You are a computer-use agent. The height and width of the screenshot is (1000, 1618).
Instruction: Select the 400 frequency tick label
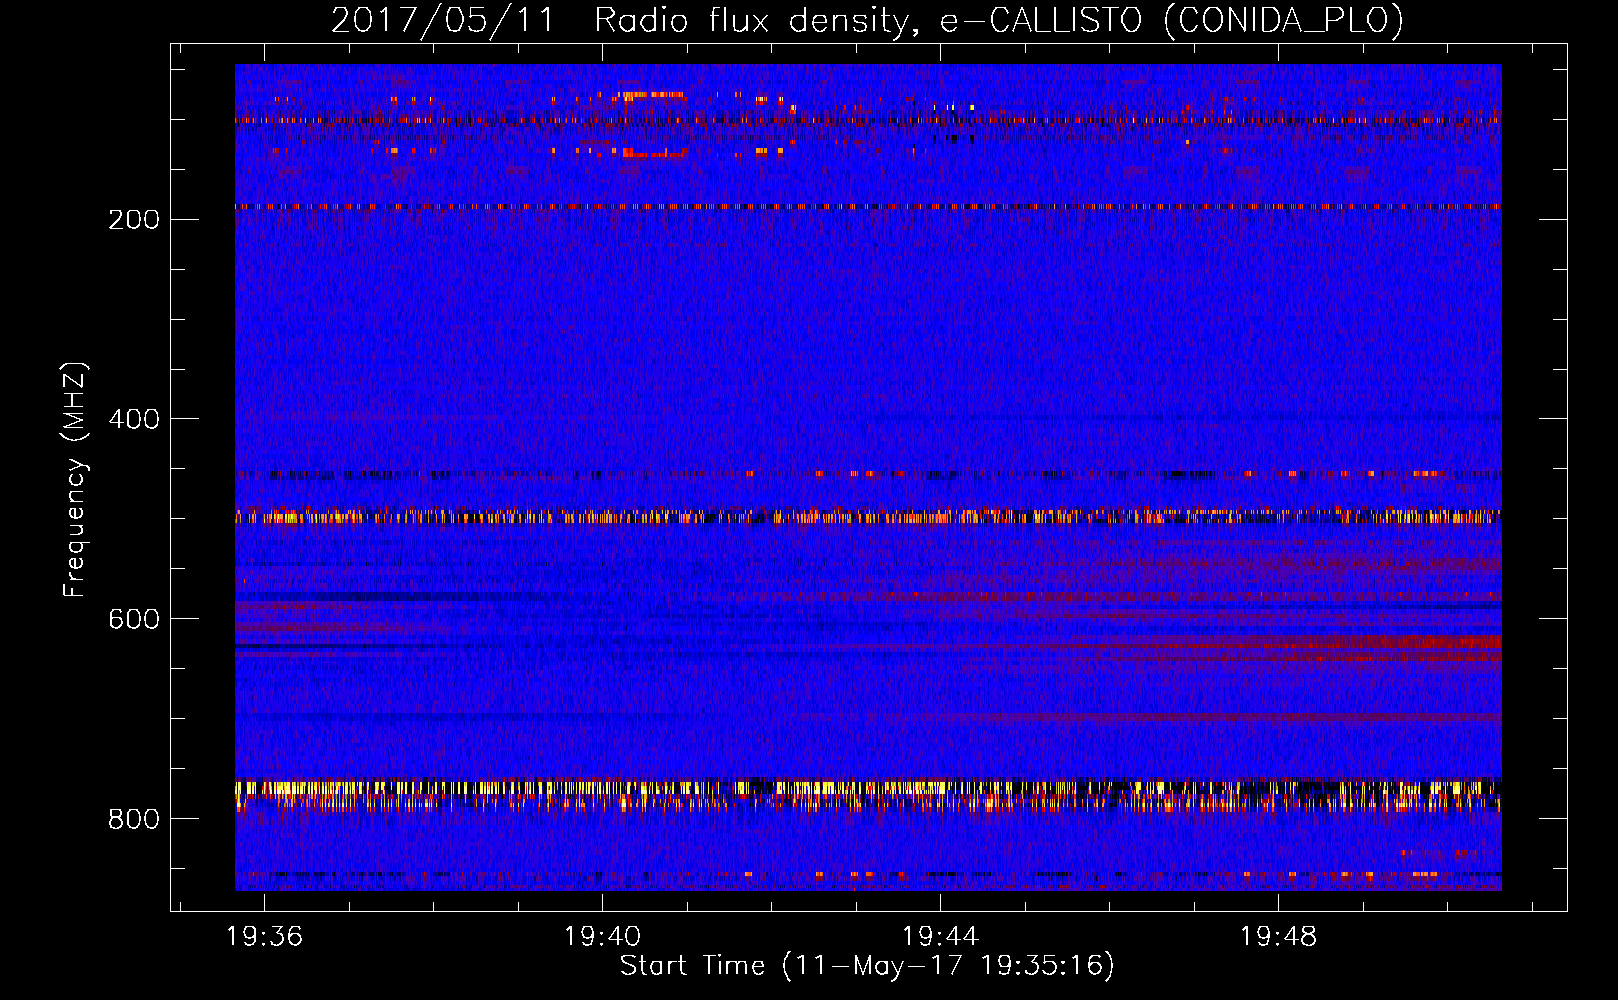point(133,419)
